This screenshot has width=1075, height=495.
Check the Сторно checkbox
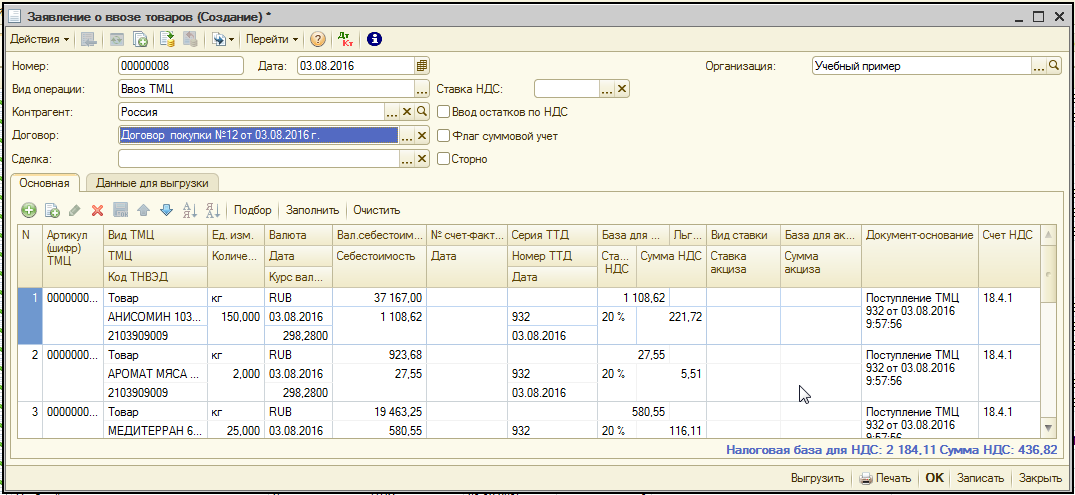(444, 159)
